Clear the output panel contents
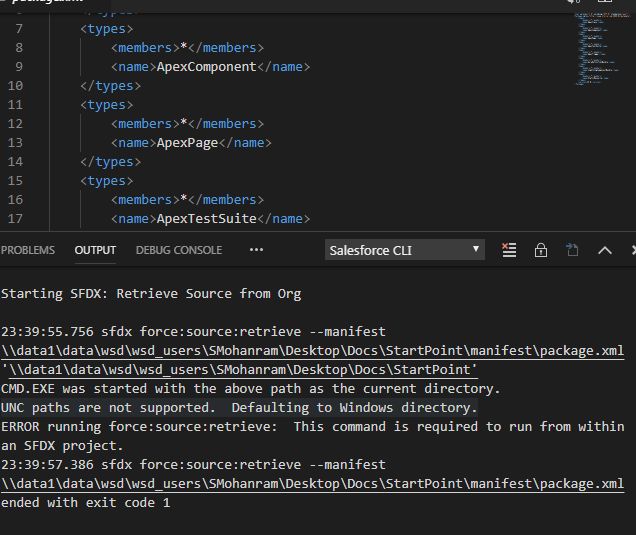 (x=509, y=250)
